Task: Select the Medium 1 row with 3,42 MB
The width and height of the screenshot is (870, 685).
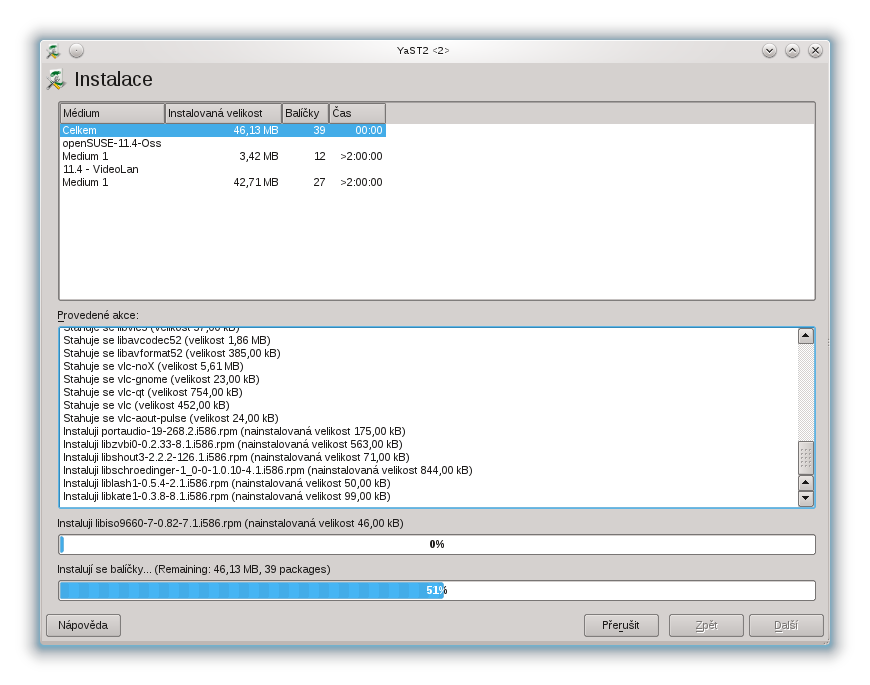Action: click(222, 156)
